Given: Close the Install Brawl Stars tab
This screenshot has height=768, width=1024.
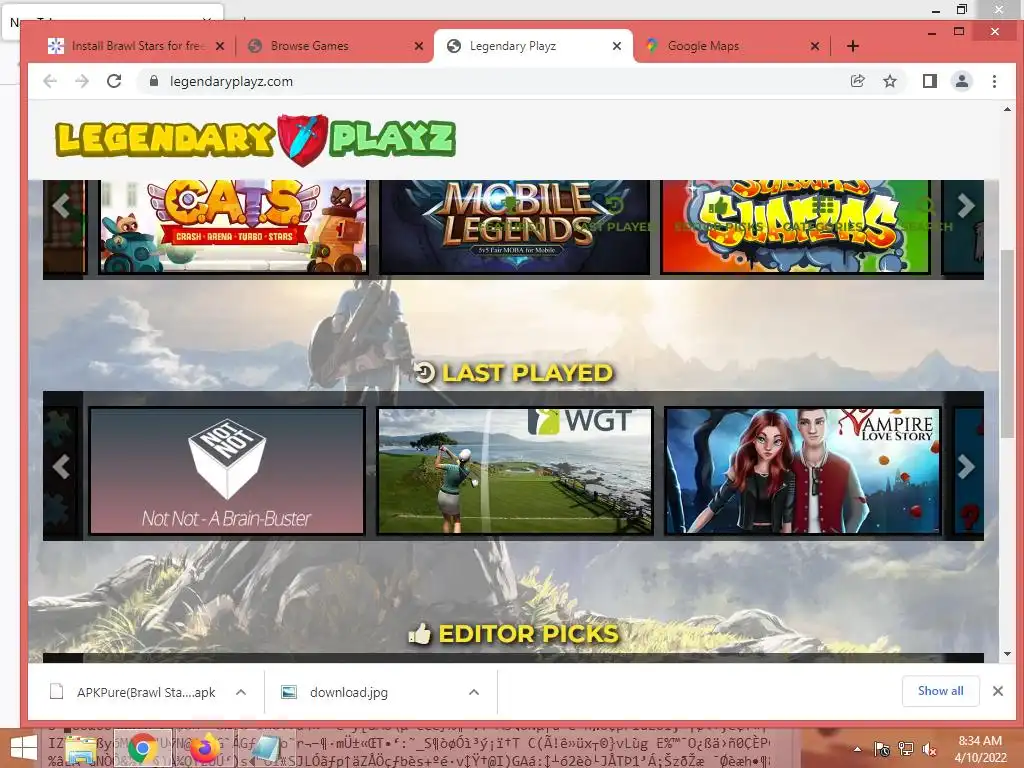Looking at the screenshot, I should 220,46.
